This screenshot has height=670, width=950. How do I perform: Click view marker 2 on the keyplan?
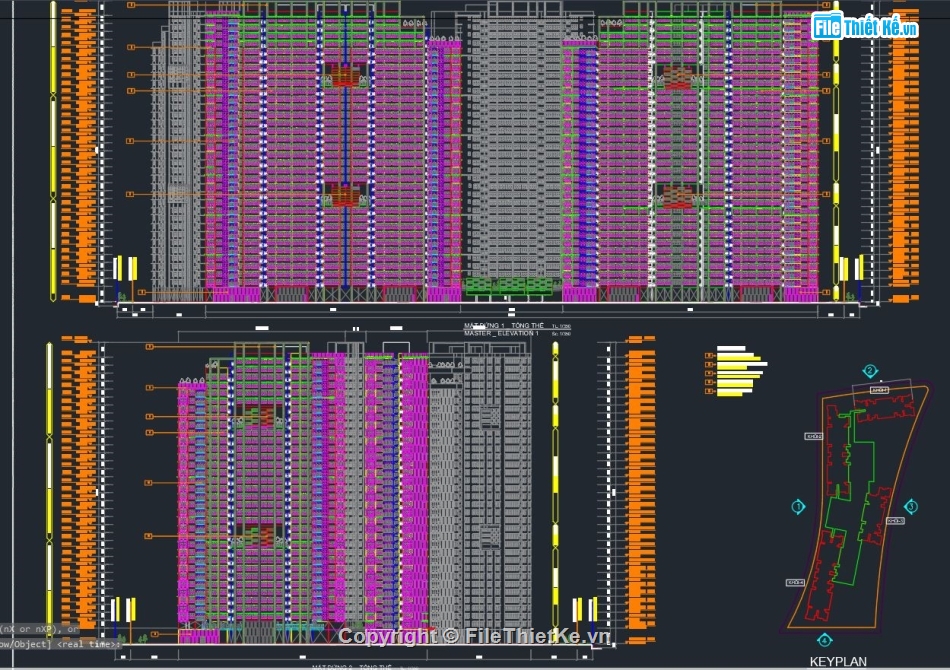click(870, 371)
